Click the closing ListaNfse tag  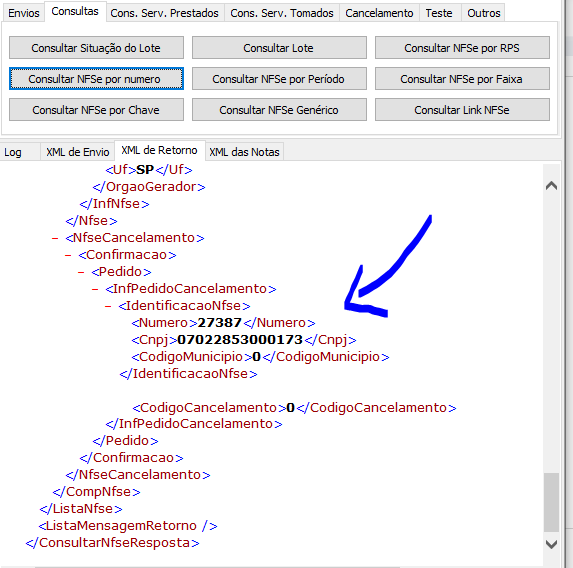(81, 509)
